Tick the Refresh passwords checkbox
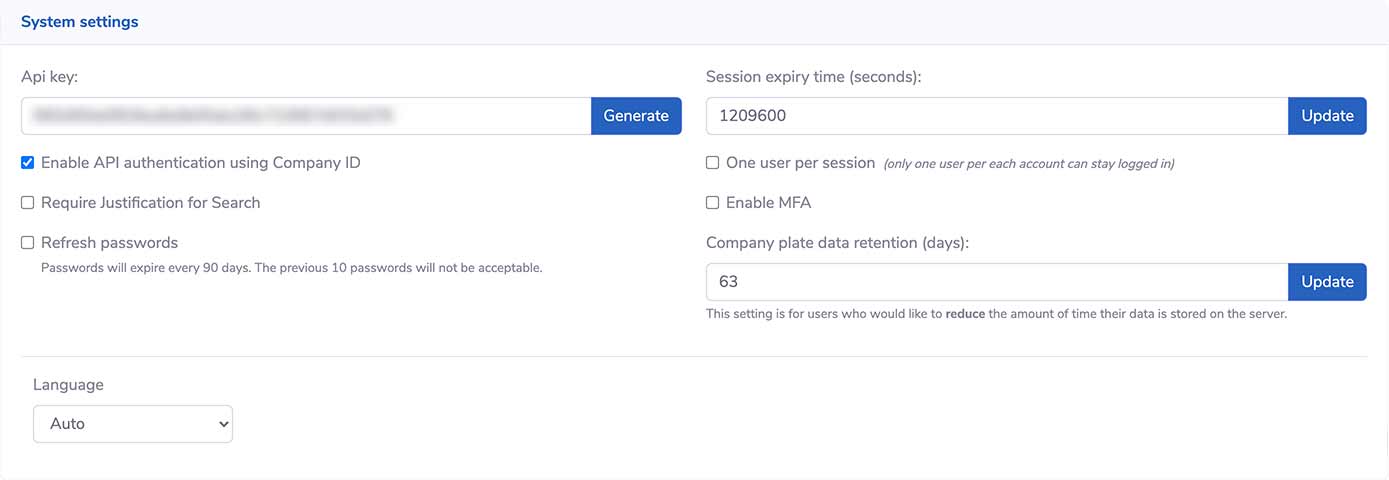Image resolution: width=1389 pixels, height=480 pixels. click(28, 243)
